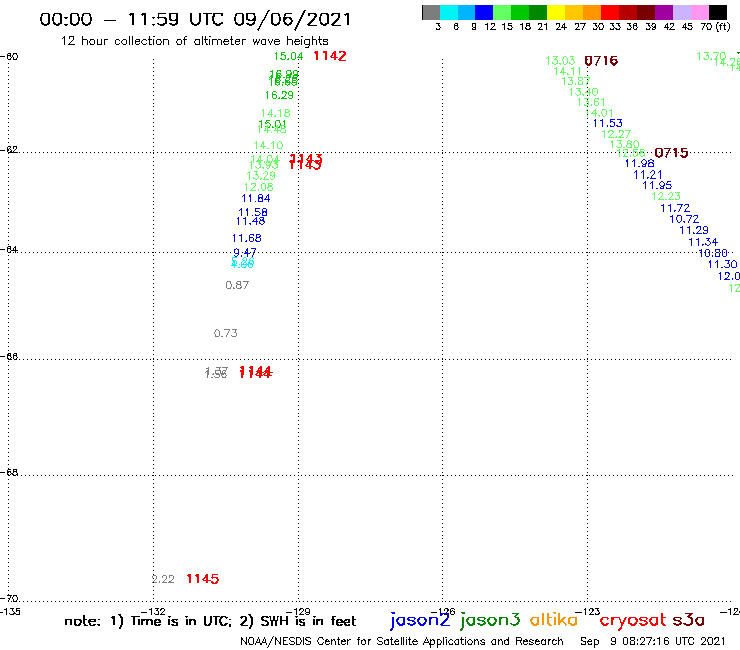Click the green wave height 12.23

point(666,196)
